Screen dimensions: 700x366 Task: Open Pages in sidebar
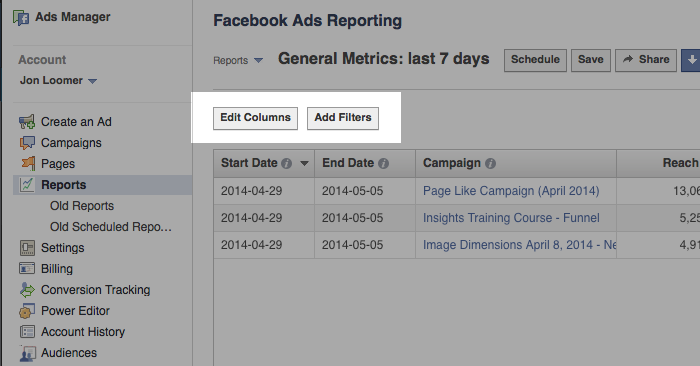(x=58, y=164)
